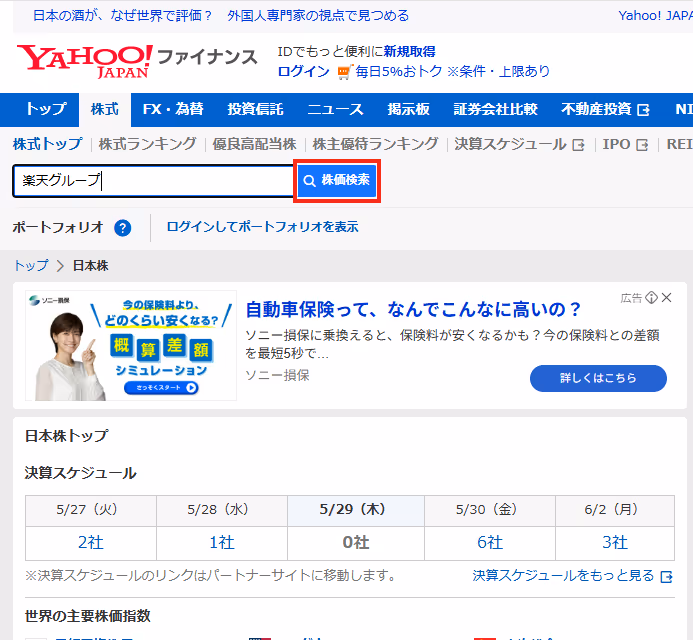Click 毎日5%おトク promotion link

pyautogui.click(x=398, y=72)
